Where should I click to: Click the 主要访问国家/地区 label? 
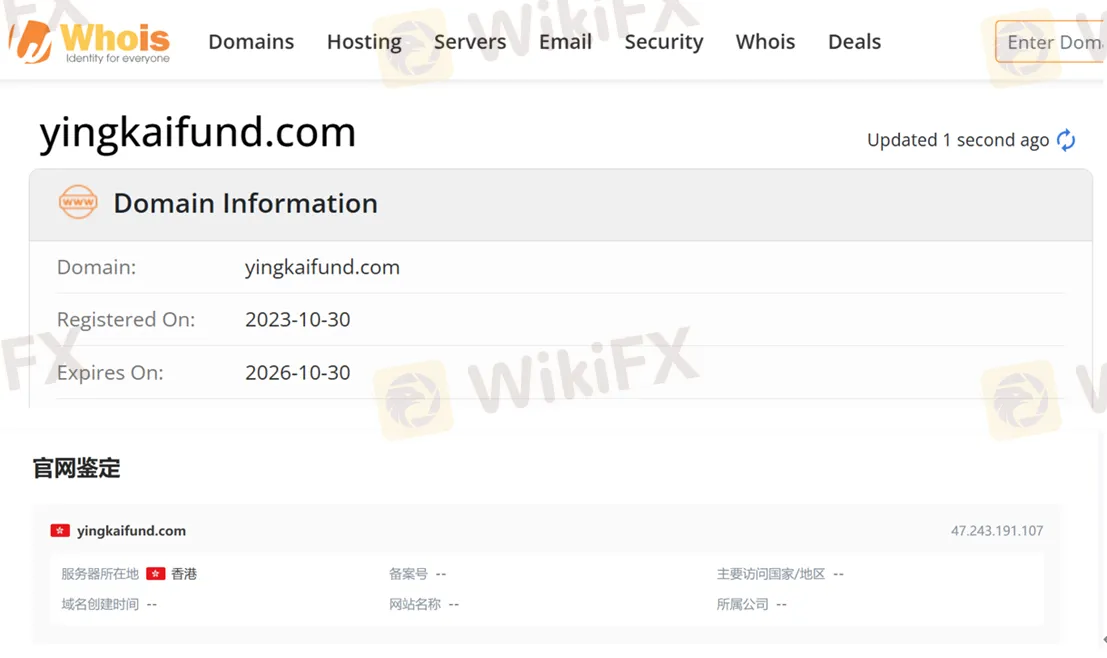click(x=771, y=573)
